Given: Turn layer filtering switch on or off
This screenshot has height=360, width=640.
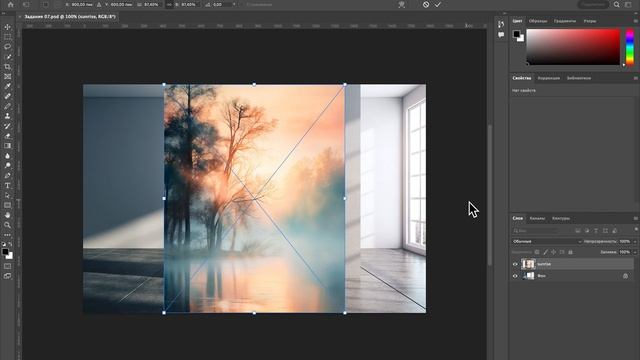Looking at the screenshot, I should (636, 230).
